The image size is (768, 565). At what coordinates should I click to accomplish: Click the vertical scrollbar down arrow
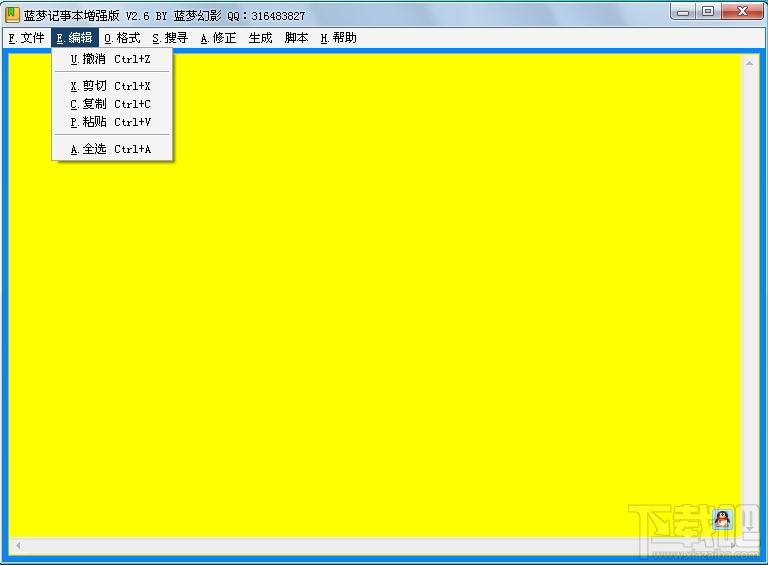point(749,528)
